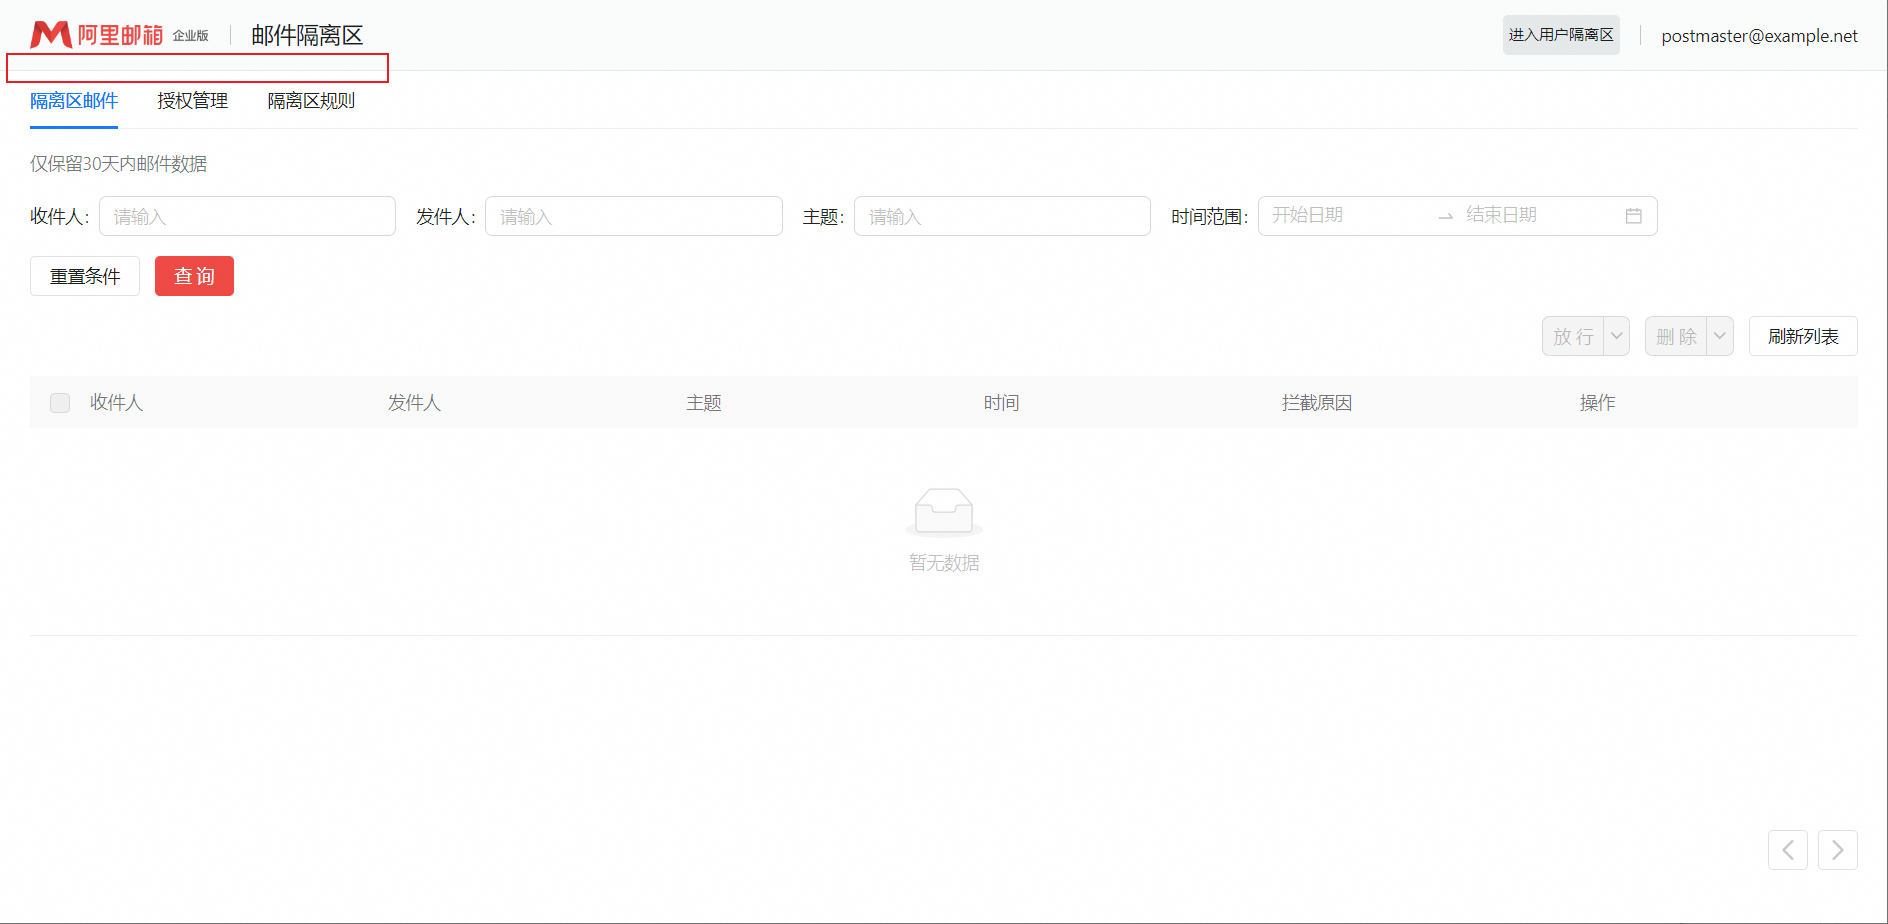
Task: Click the 查询 button
Action: coord(194,276)
